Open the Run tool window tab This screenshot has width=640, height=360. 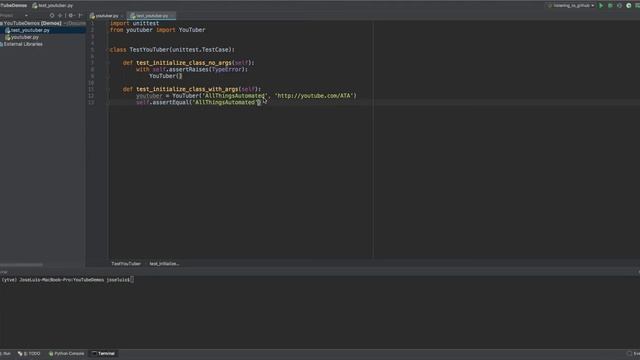6,353
